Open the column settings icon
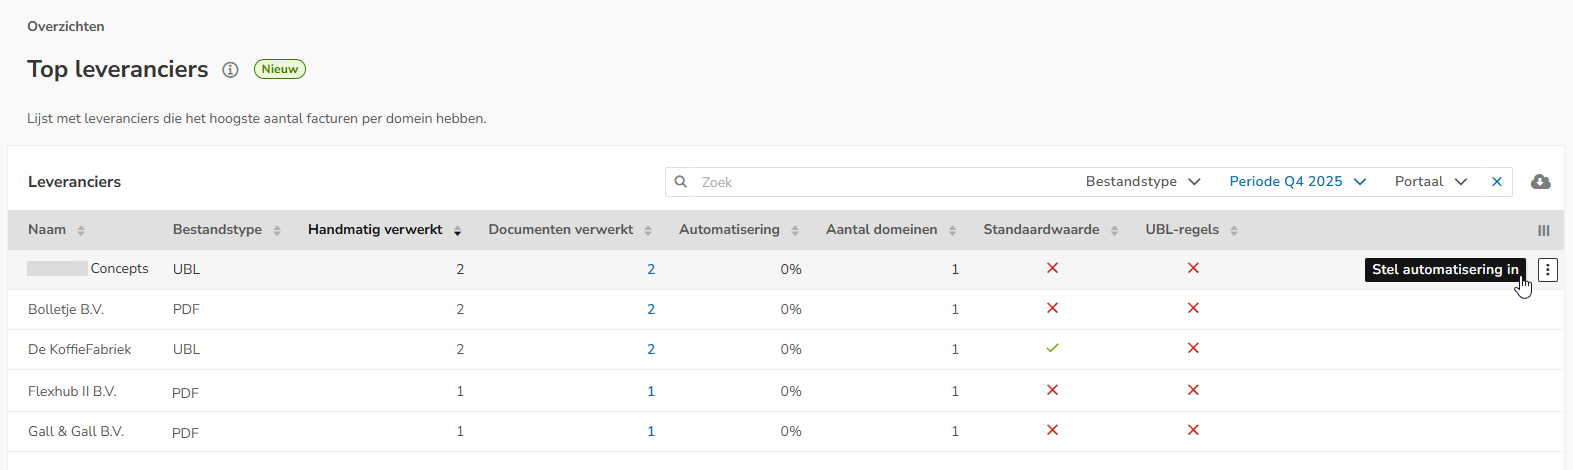The height and width of the screenshot is (470, 1573). [x=1543, y=231]
